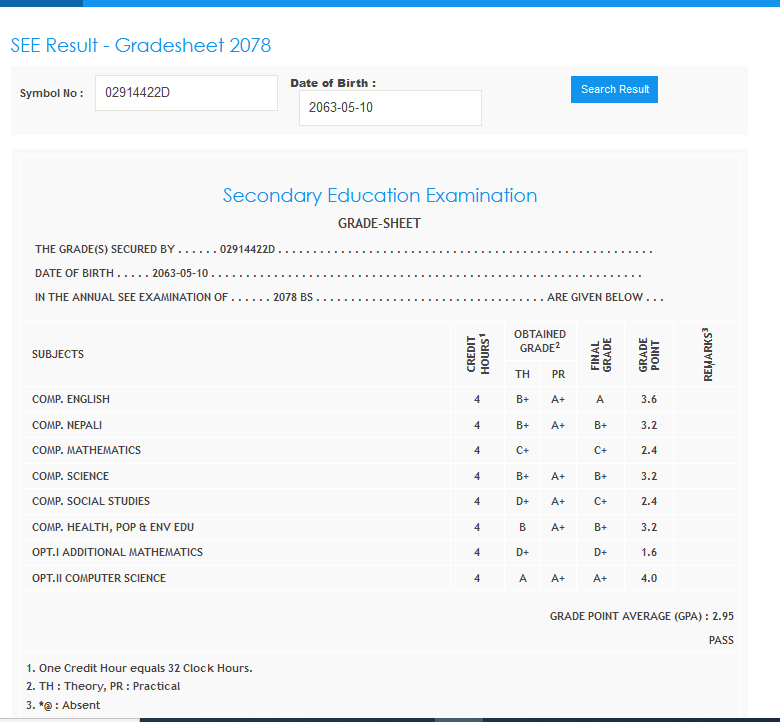The width and height of the screenshot is (780, 722).
Task: Focus the Date of Birth input field
Action: pyautogui.click(x=390, y=108)
